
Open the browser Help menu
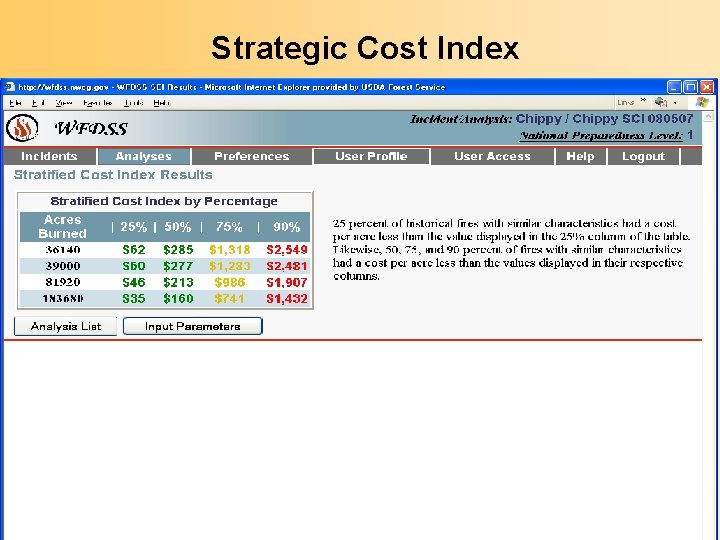point(161,102)
